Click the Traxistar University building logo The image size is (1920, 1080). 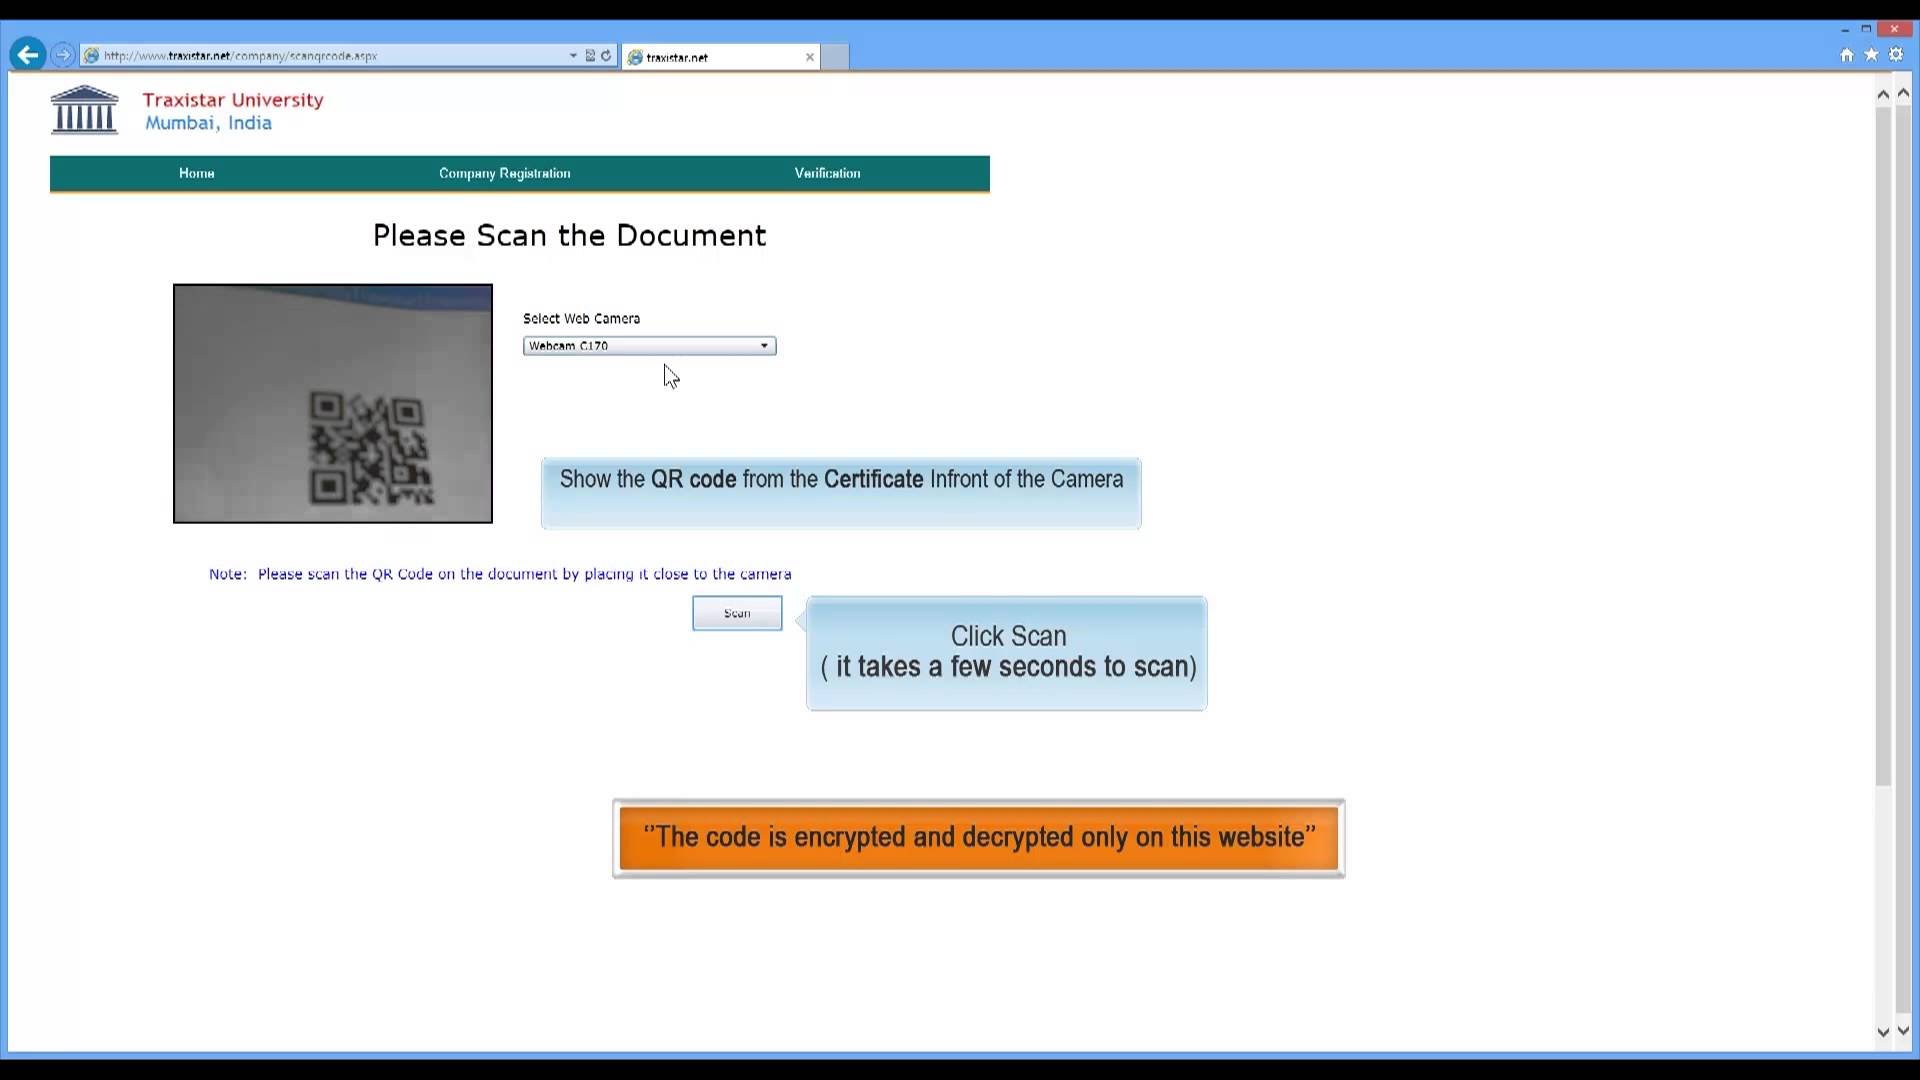(84, 110)
